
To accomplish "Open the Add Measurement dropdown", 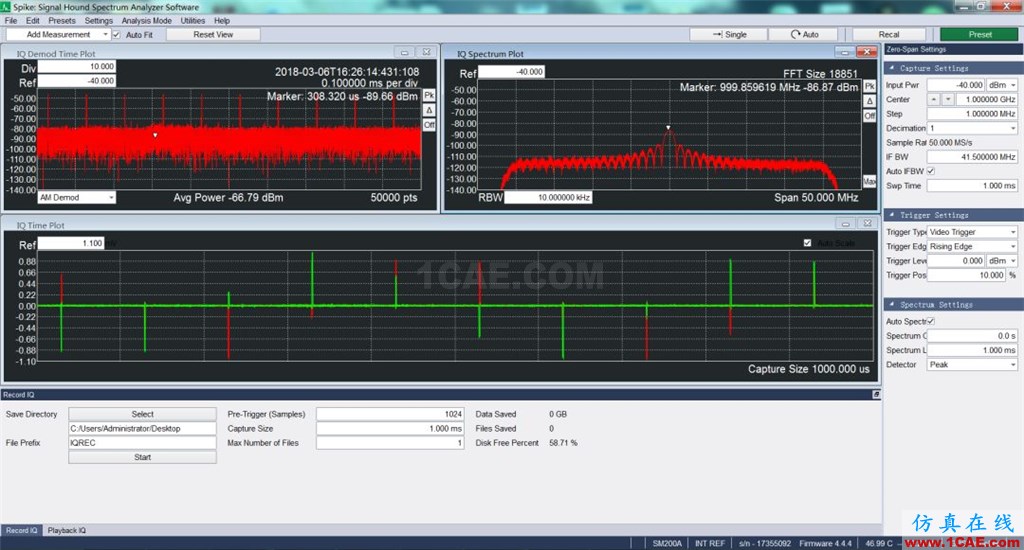I will coord(59,35).
